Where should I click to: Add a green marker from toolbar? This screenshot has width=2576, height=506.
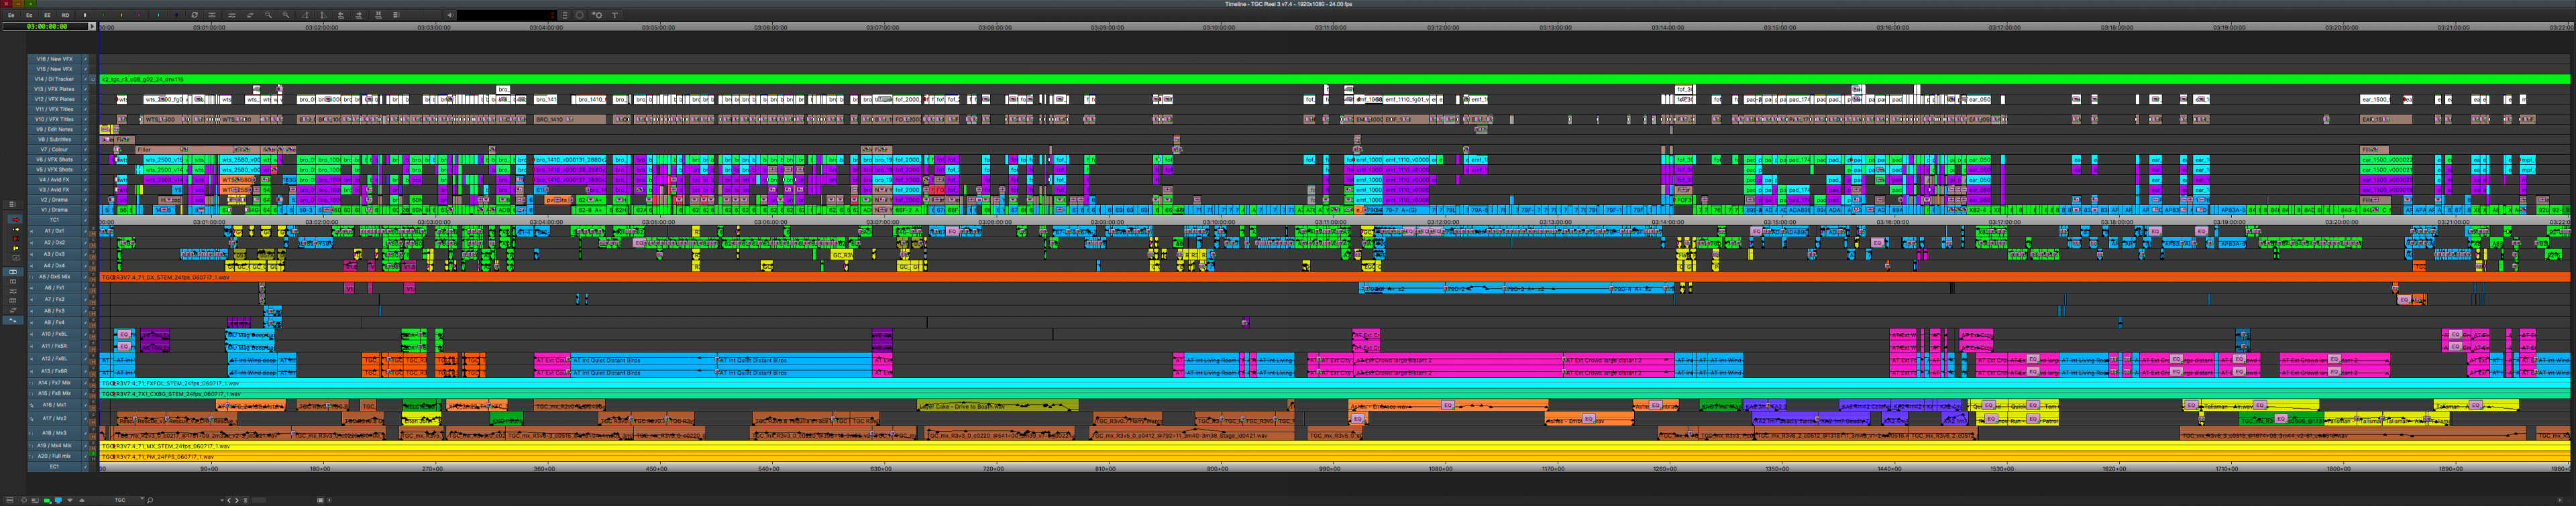coord(103,16)
